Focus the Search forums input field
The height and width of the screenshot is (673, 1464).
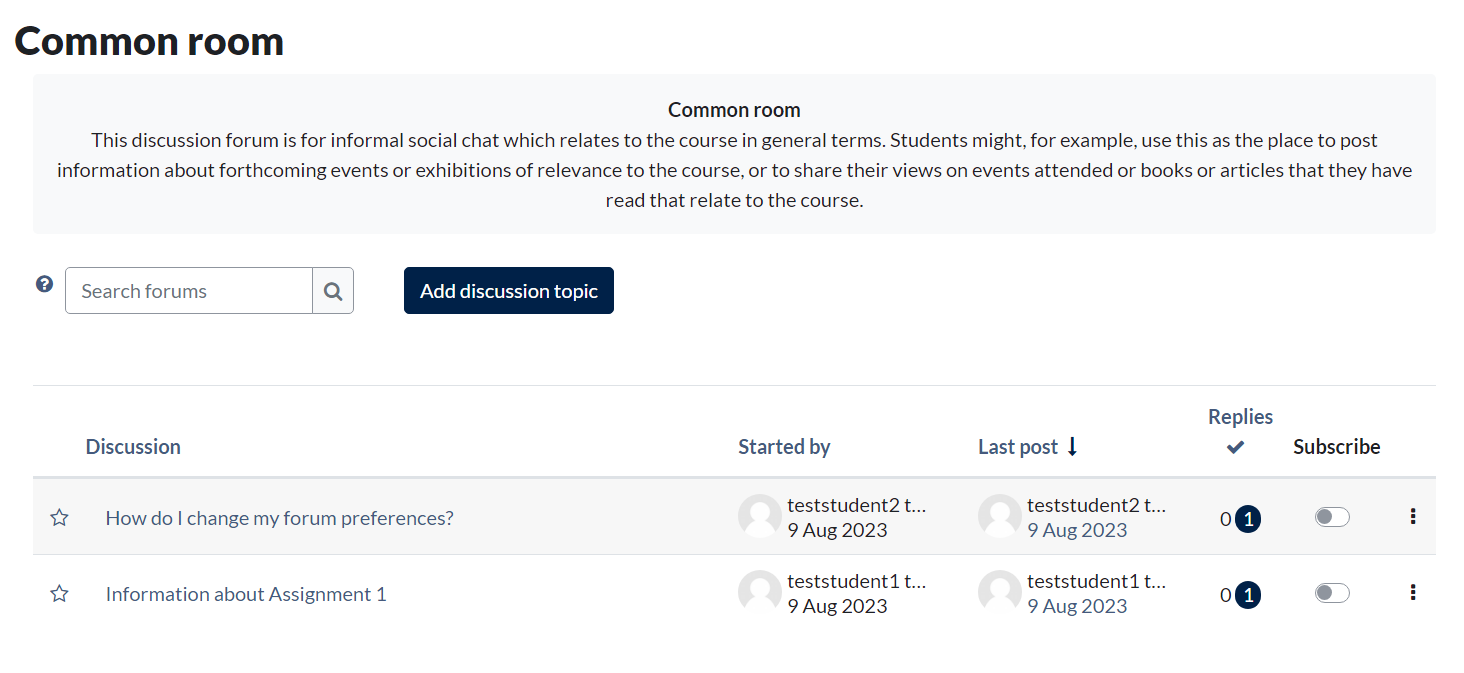point(189,291)
